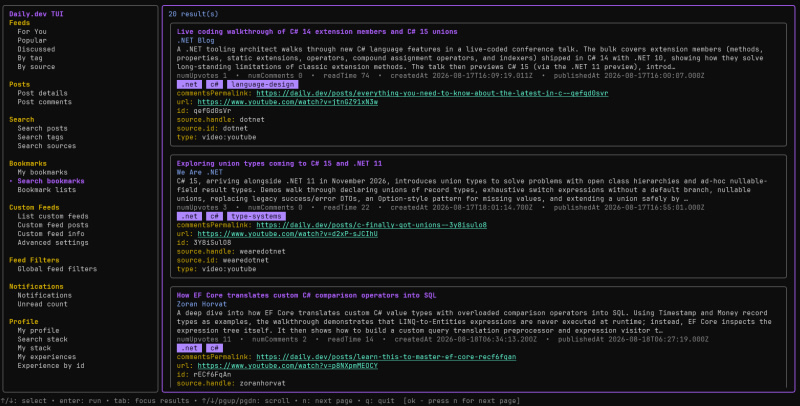Click the id rECf6FqAn value
800x406 pixels.
click(x=212, y=374)
